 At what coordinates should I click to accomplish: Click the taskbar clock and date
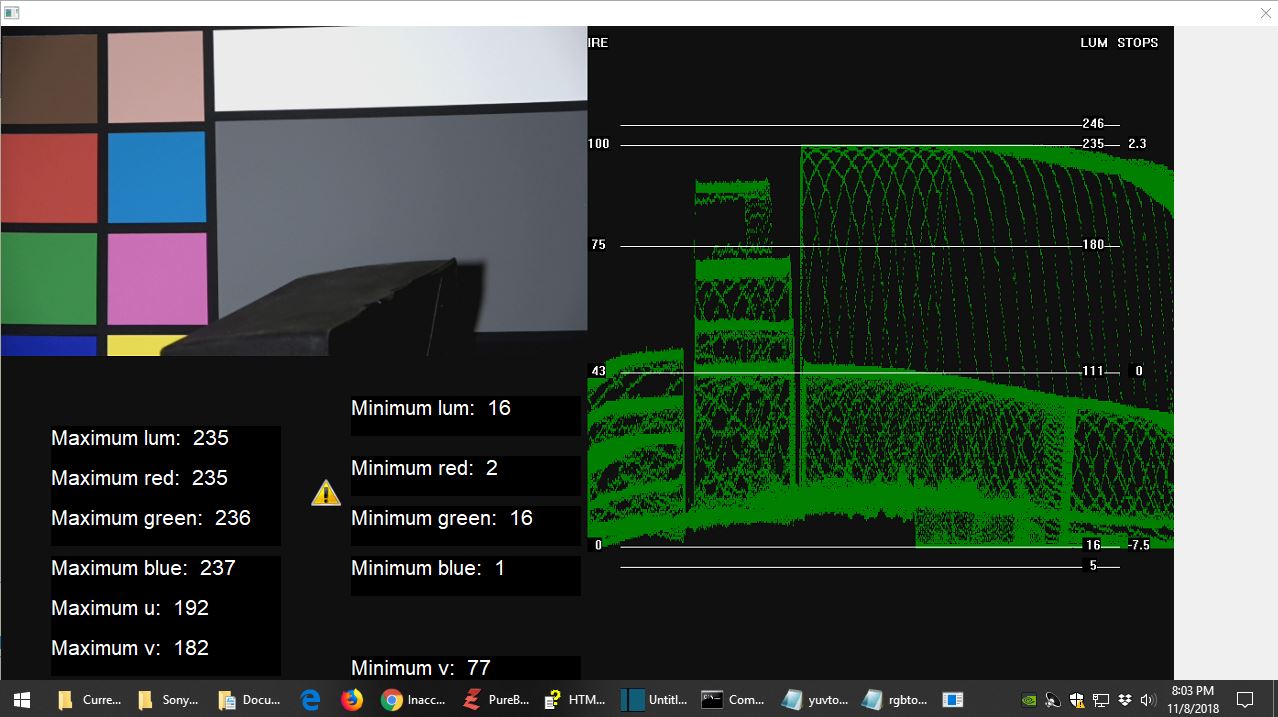click(1192, 699)
